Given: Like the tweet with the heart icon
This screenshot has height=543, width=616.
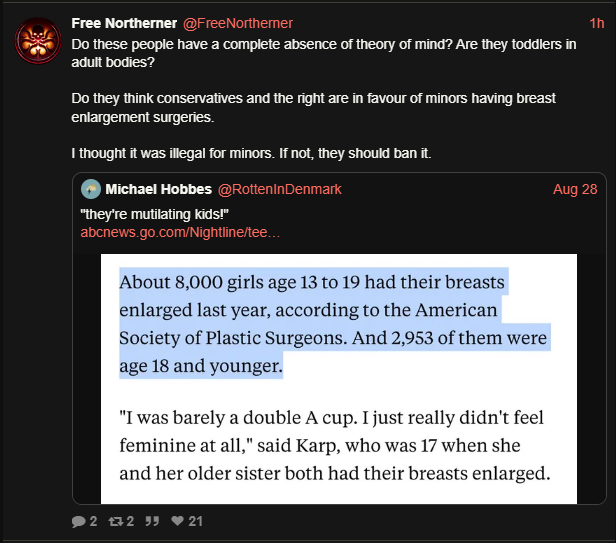Looking at the screenshot, I should [177, 521].
